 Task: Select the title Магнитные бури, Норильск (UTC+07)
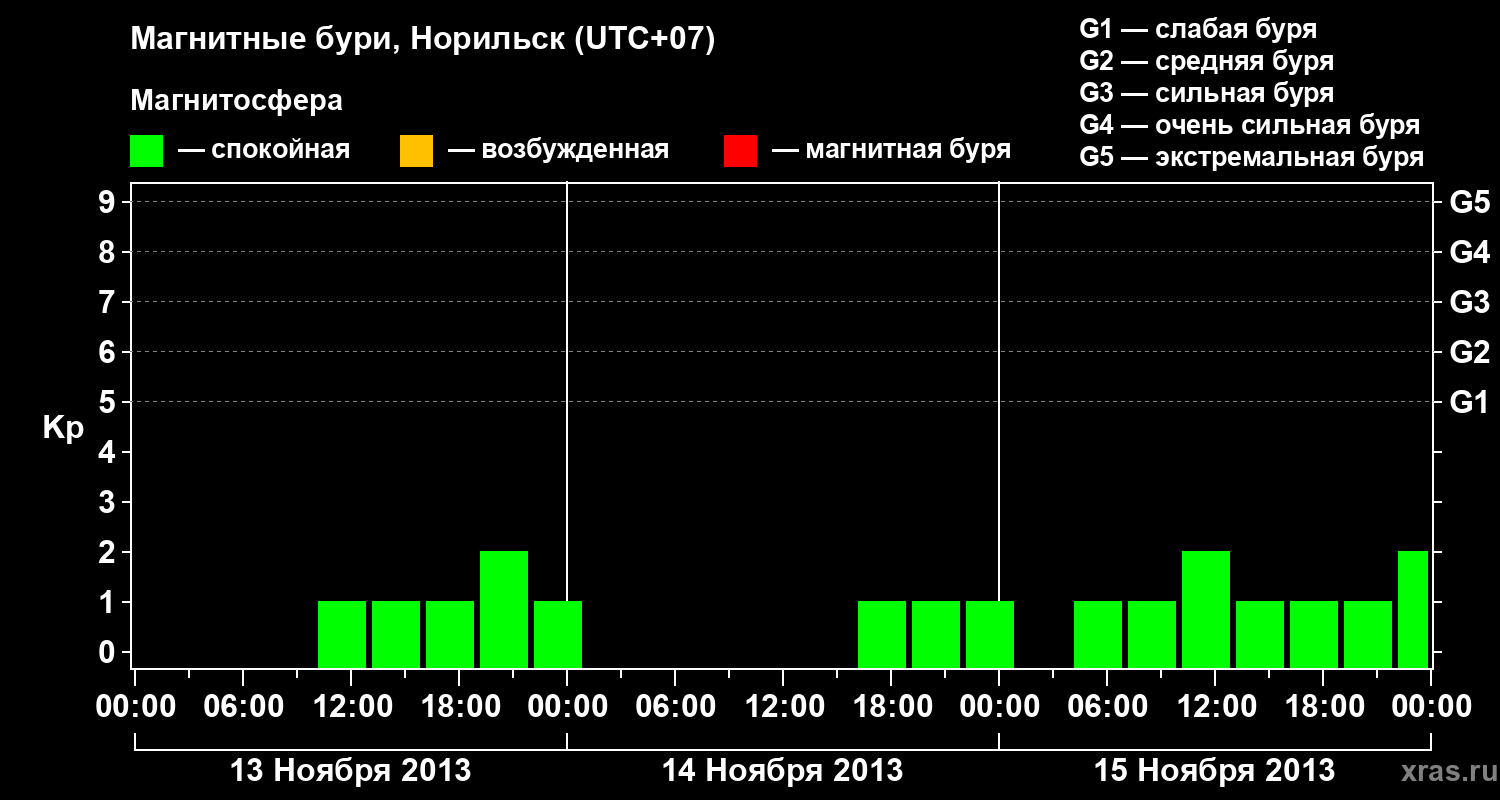[x=423, y=40]
